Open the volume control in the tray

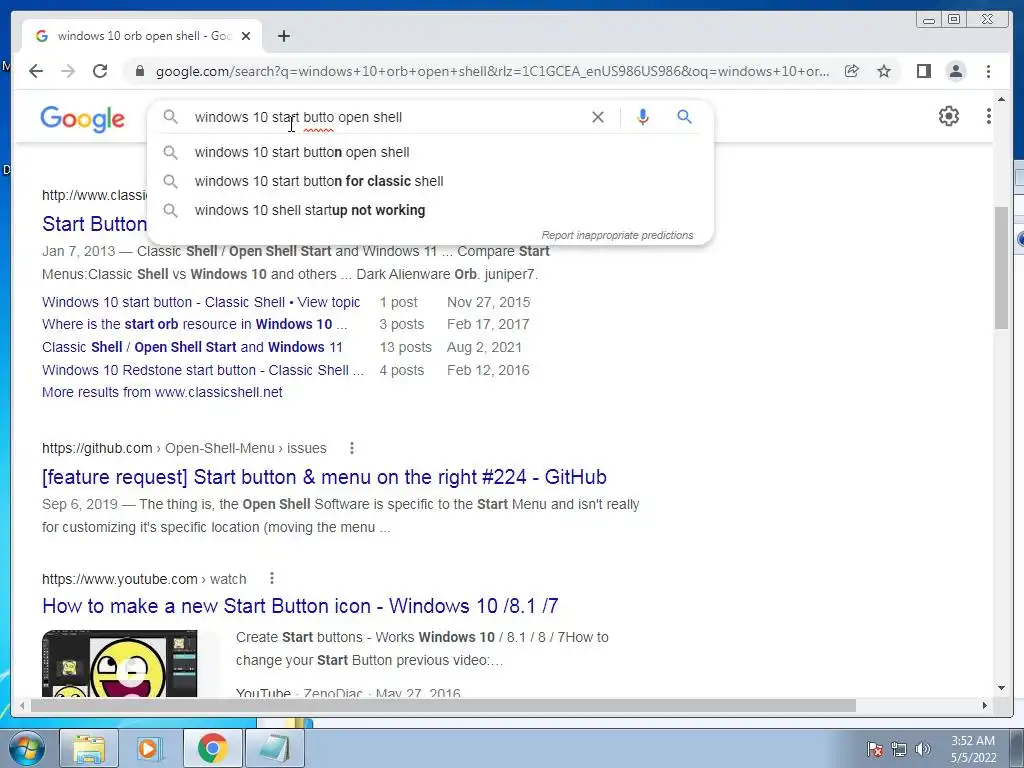922,749
